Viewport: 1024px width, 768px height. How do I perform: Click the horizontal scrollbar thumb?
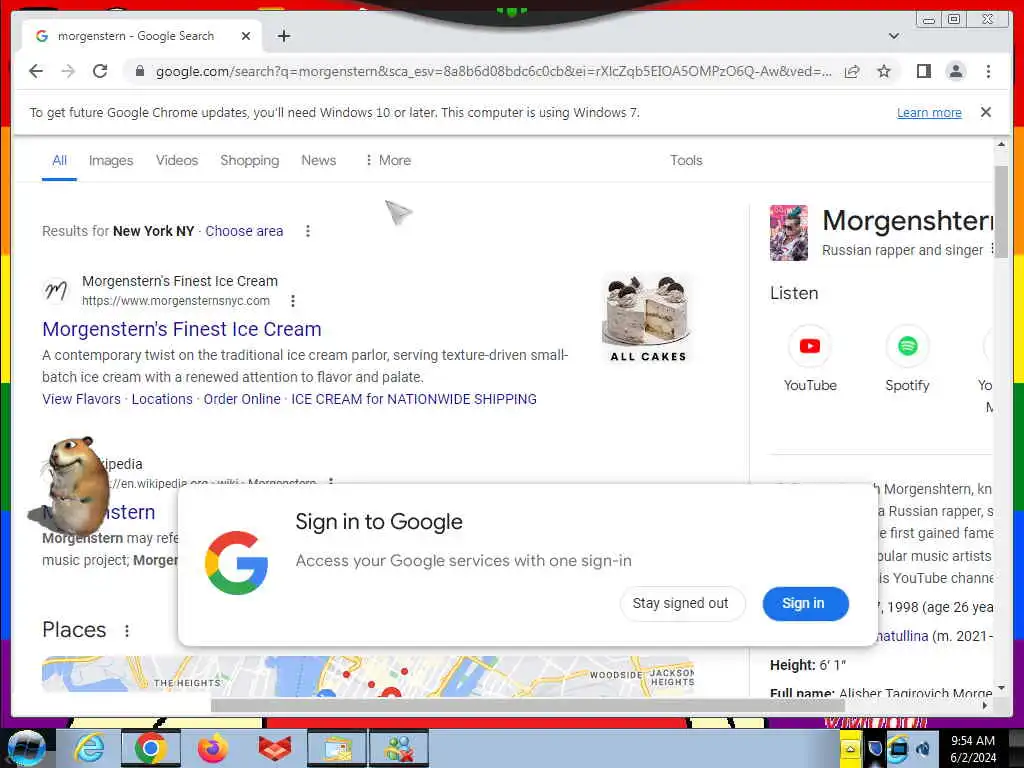point(527,705)
